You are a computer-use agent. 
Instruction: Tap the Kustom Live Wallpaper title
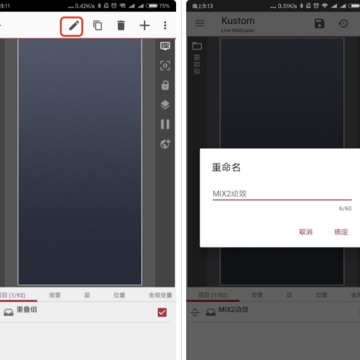click(x=238, y=24)
